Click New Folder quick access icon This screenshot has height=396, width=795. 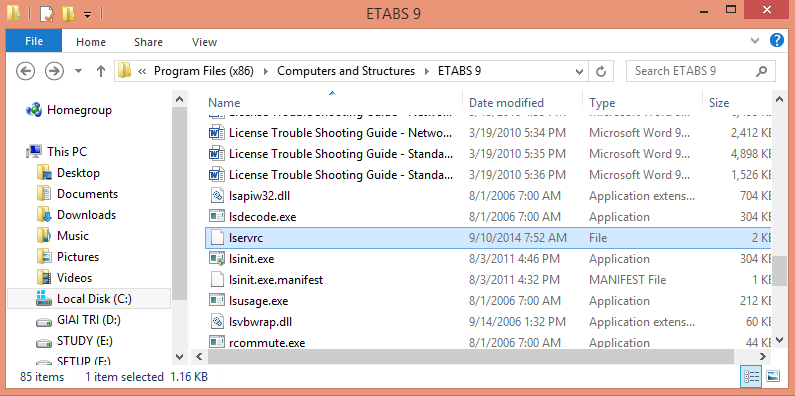tap(68, 14)
